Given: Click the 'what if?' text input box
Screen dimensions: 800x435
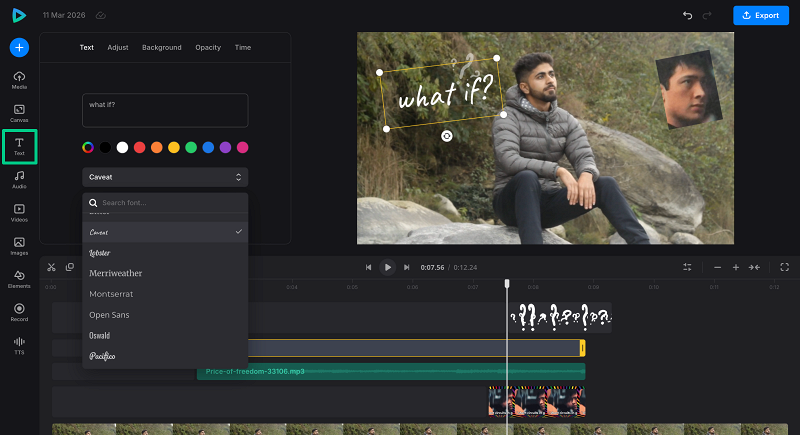Looking at the screenshot, I should 165,110.
